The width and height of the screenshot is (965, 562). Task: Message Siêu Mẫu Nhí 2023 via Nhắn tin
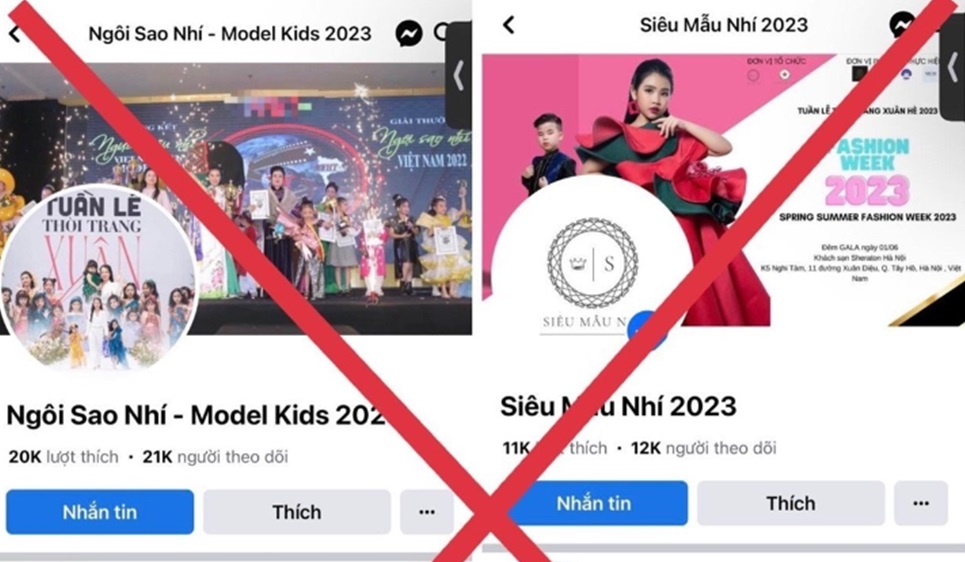[x=594, y=503]
